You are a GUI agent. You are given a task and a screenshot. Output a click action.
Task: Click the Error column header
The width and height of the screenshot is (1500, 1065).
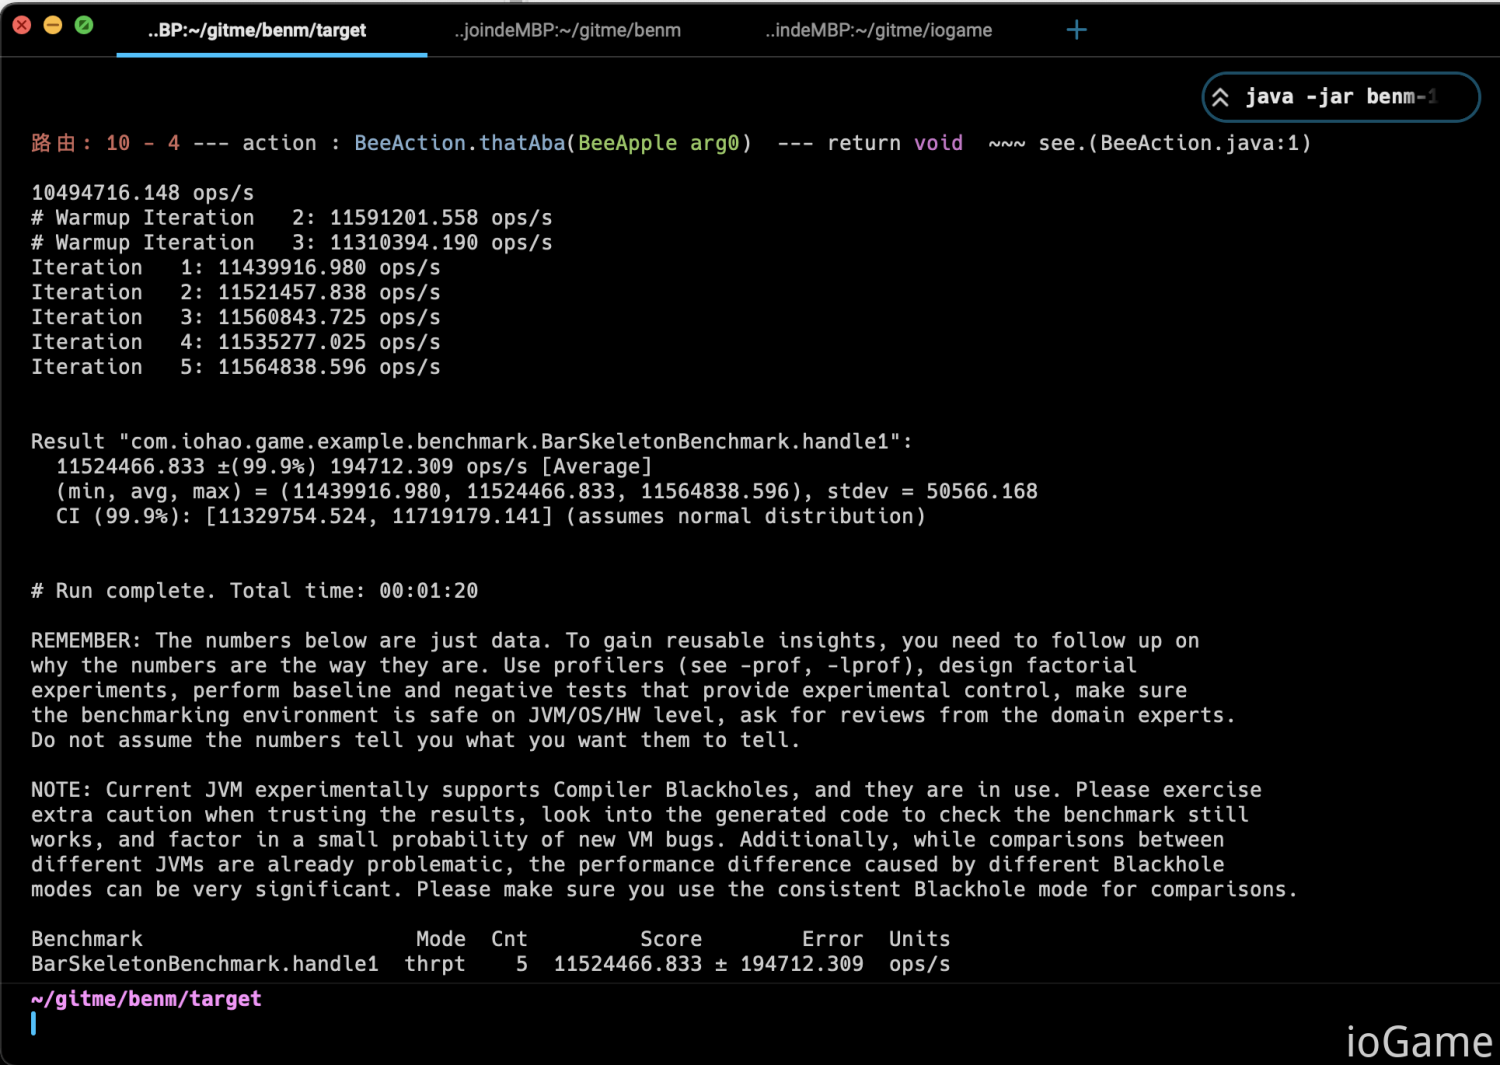832,939
